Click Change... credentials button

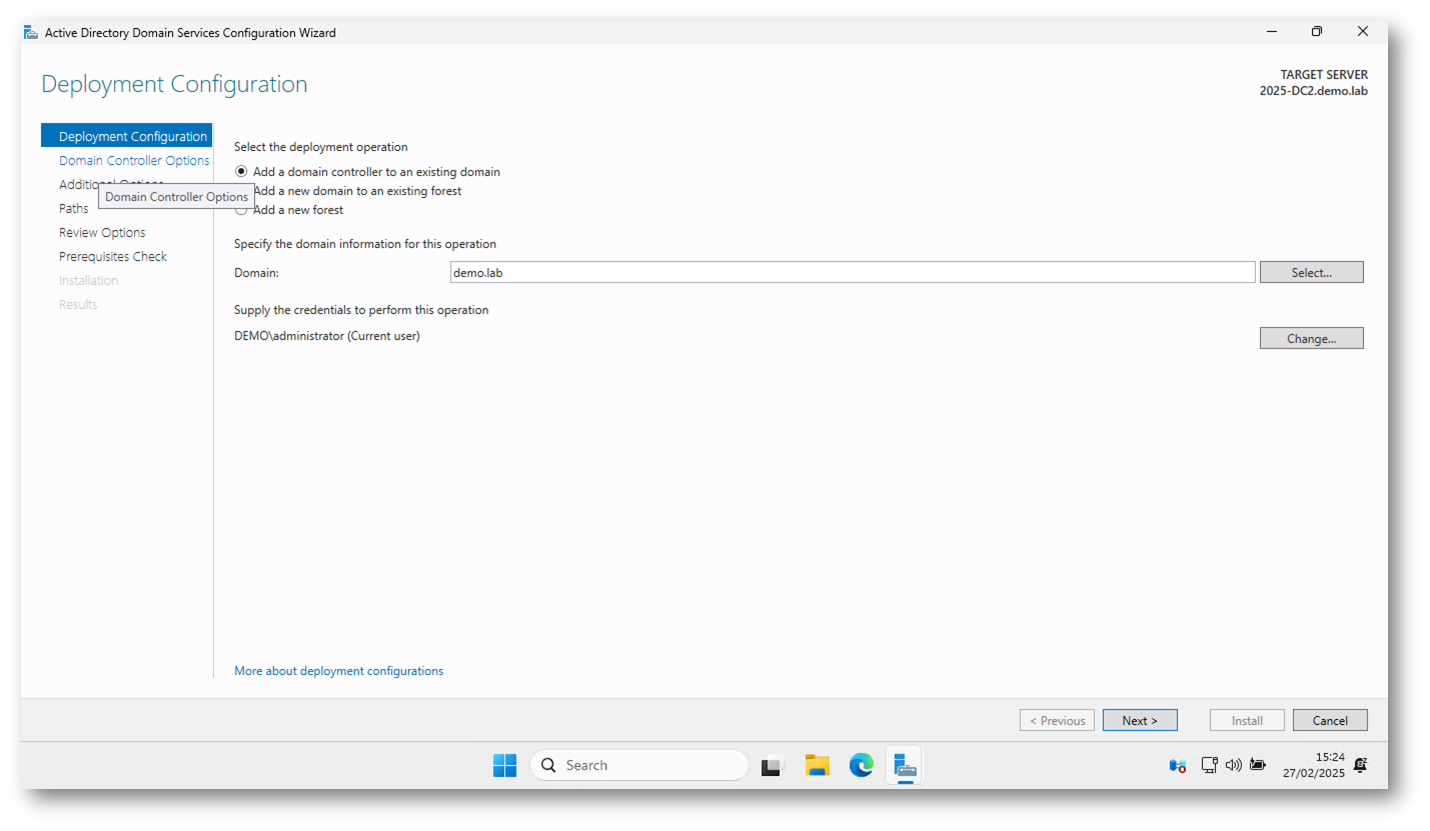click(x=1311, y=338)
